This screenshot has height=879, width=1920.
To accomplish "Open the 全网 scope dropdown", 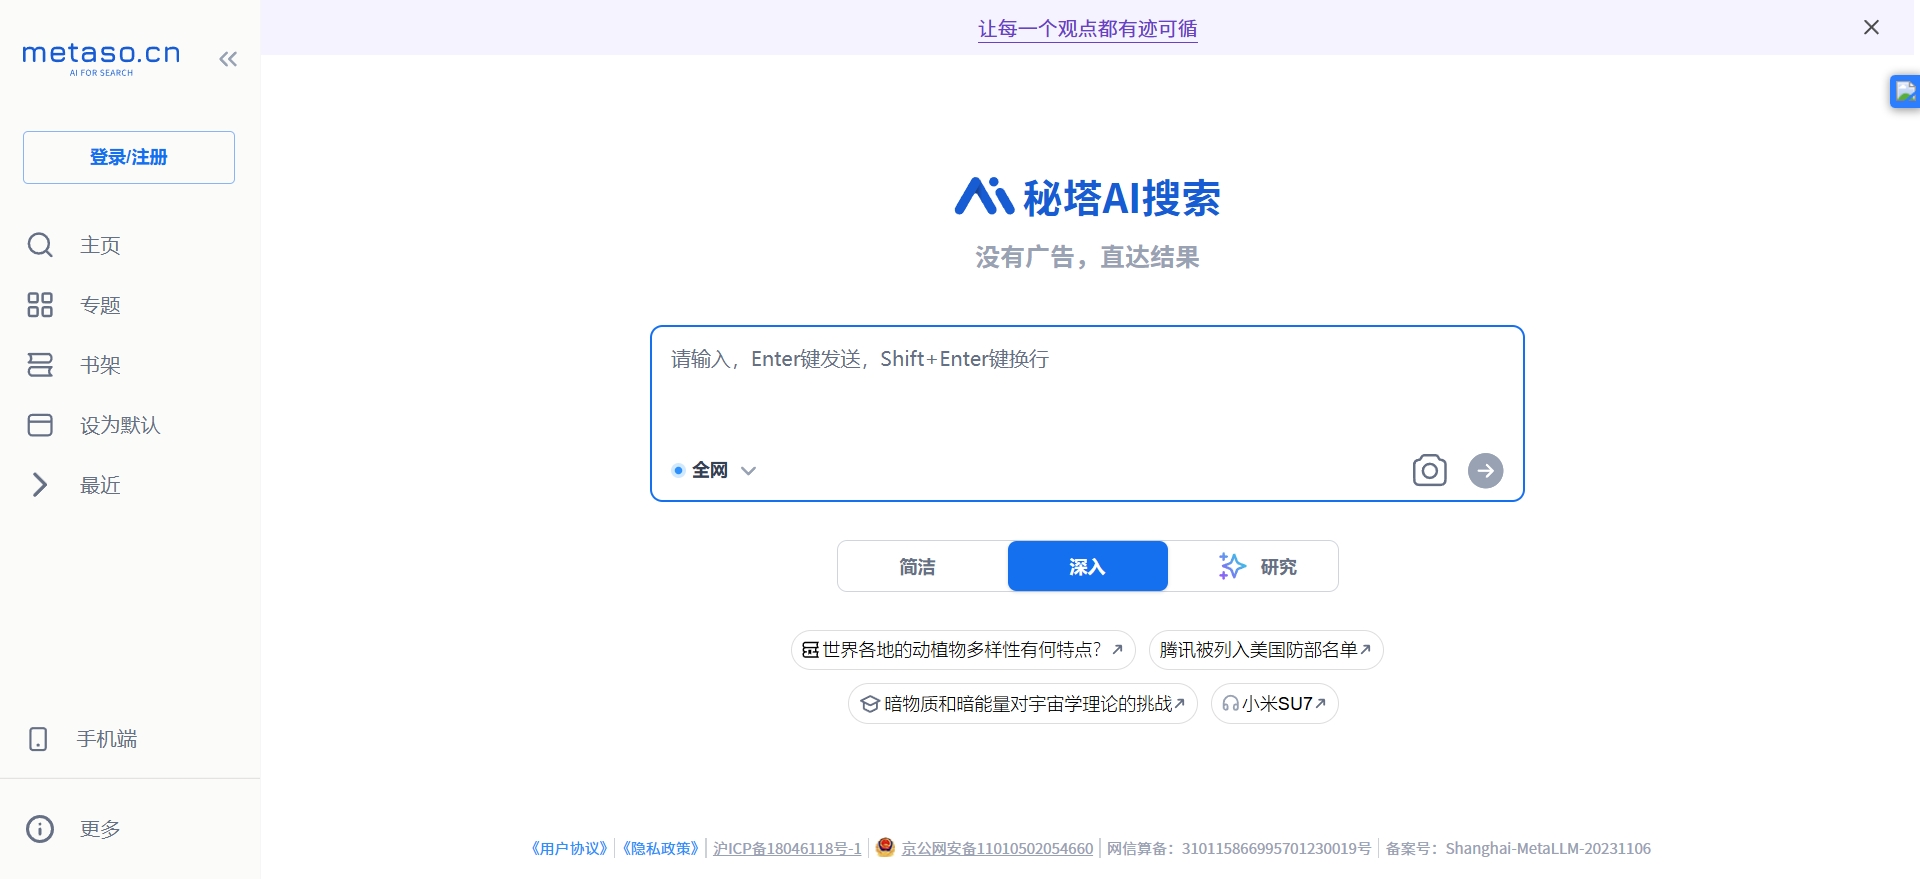I will [716, 470].
